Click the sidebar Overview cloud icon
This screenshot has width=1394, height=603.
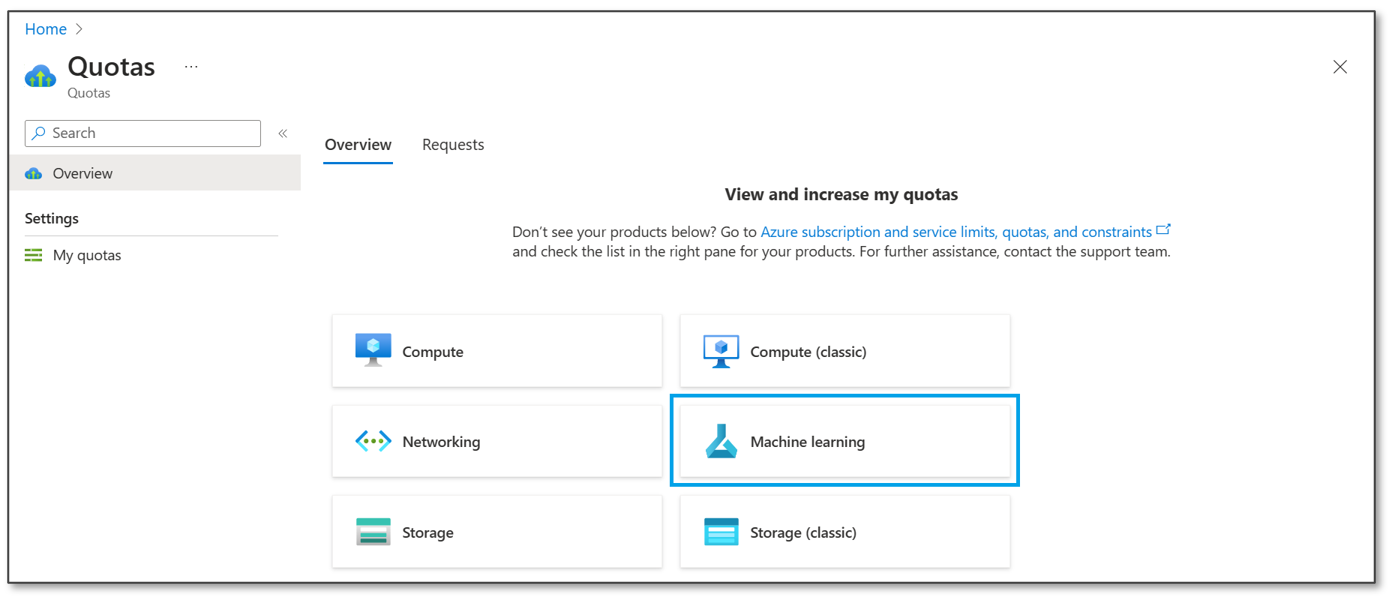[x=34, y=173]
